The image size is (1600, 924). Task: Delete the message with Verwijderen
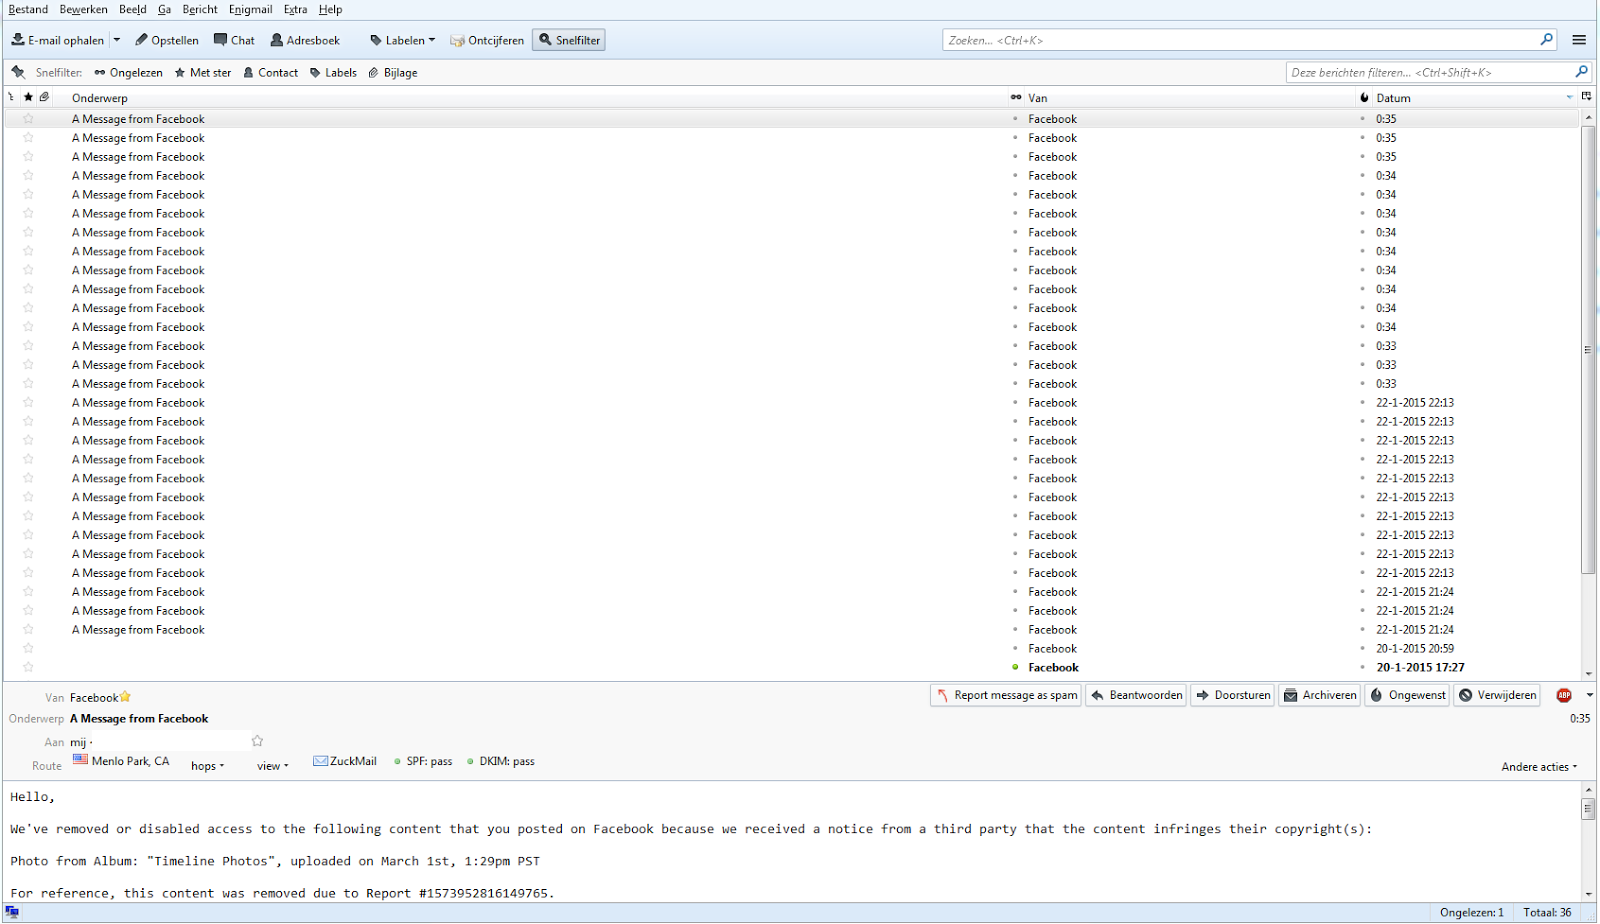click(x=1497, y=695)
